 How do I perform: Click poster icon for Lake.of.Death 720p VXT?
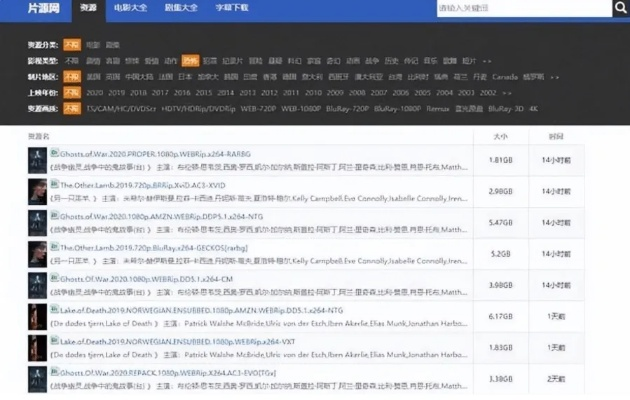37,348
